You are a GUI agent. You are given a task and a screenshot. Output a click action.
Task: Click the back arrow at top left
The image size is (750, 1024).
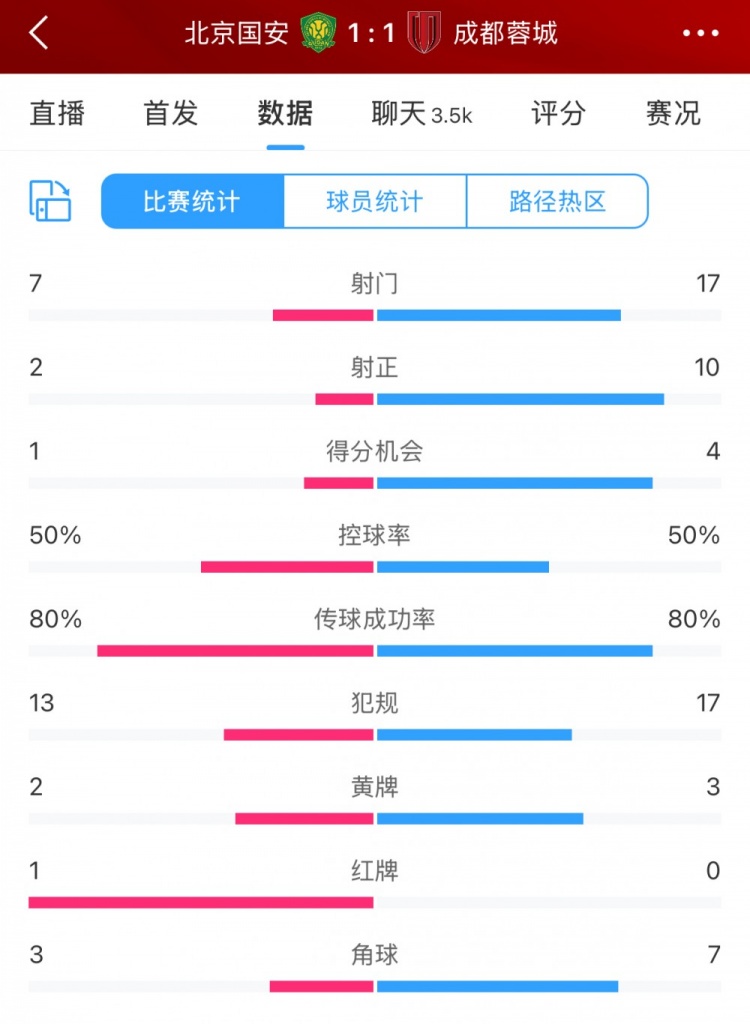[37, 31]
